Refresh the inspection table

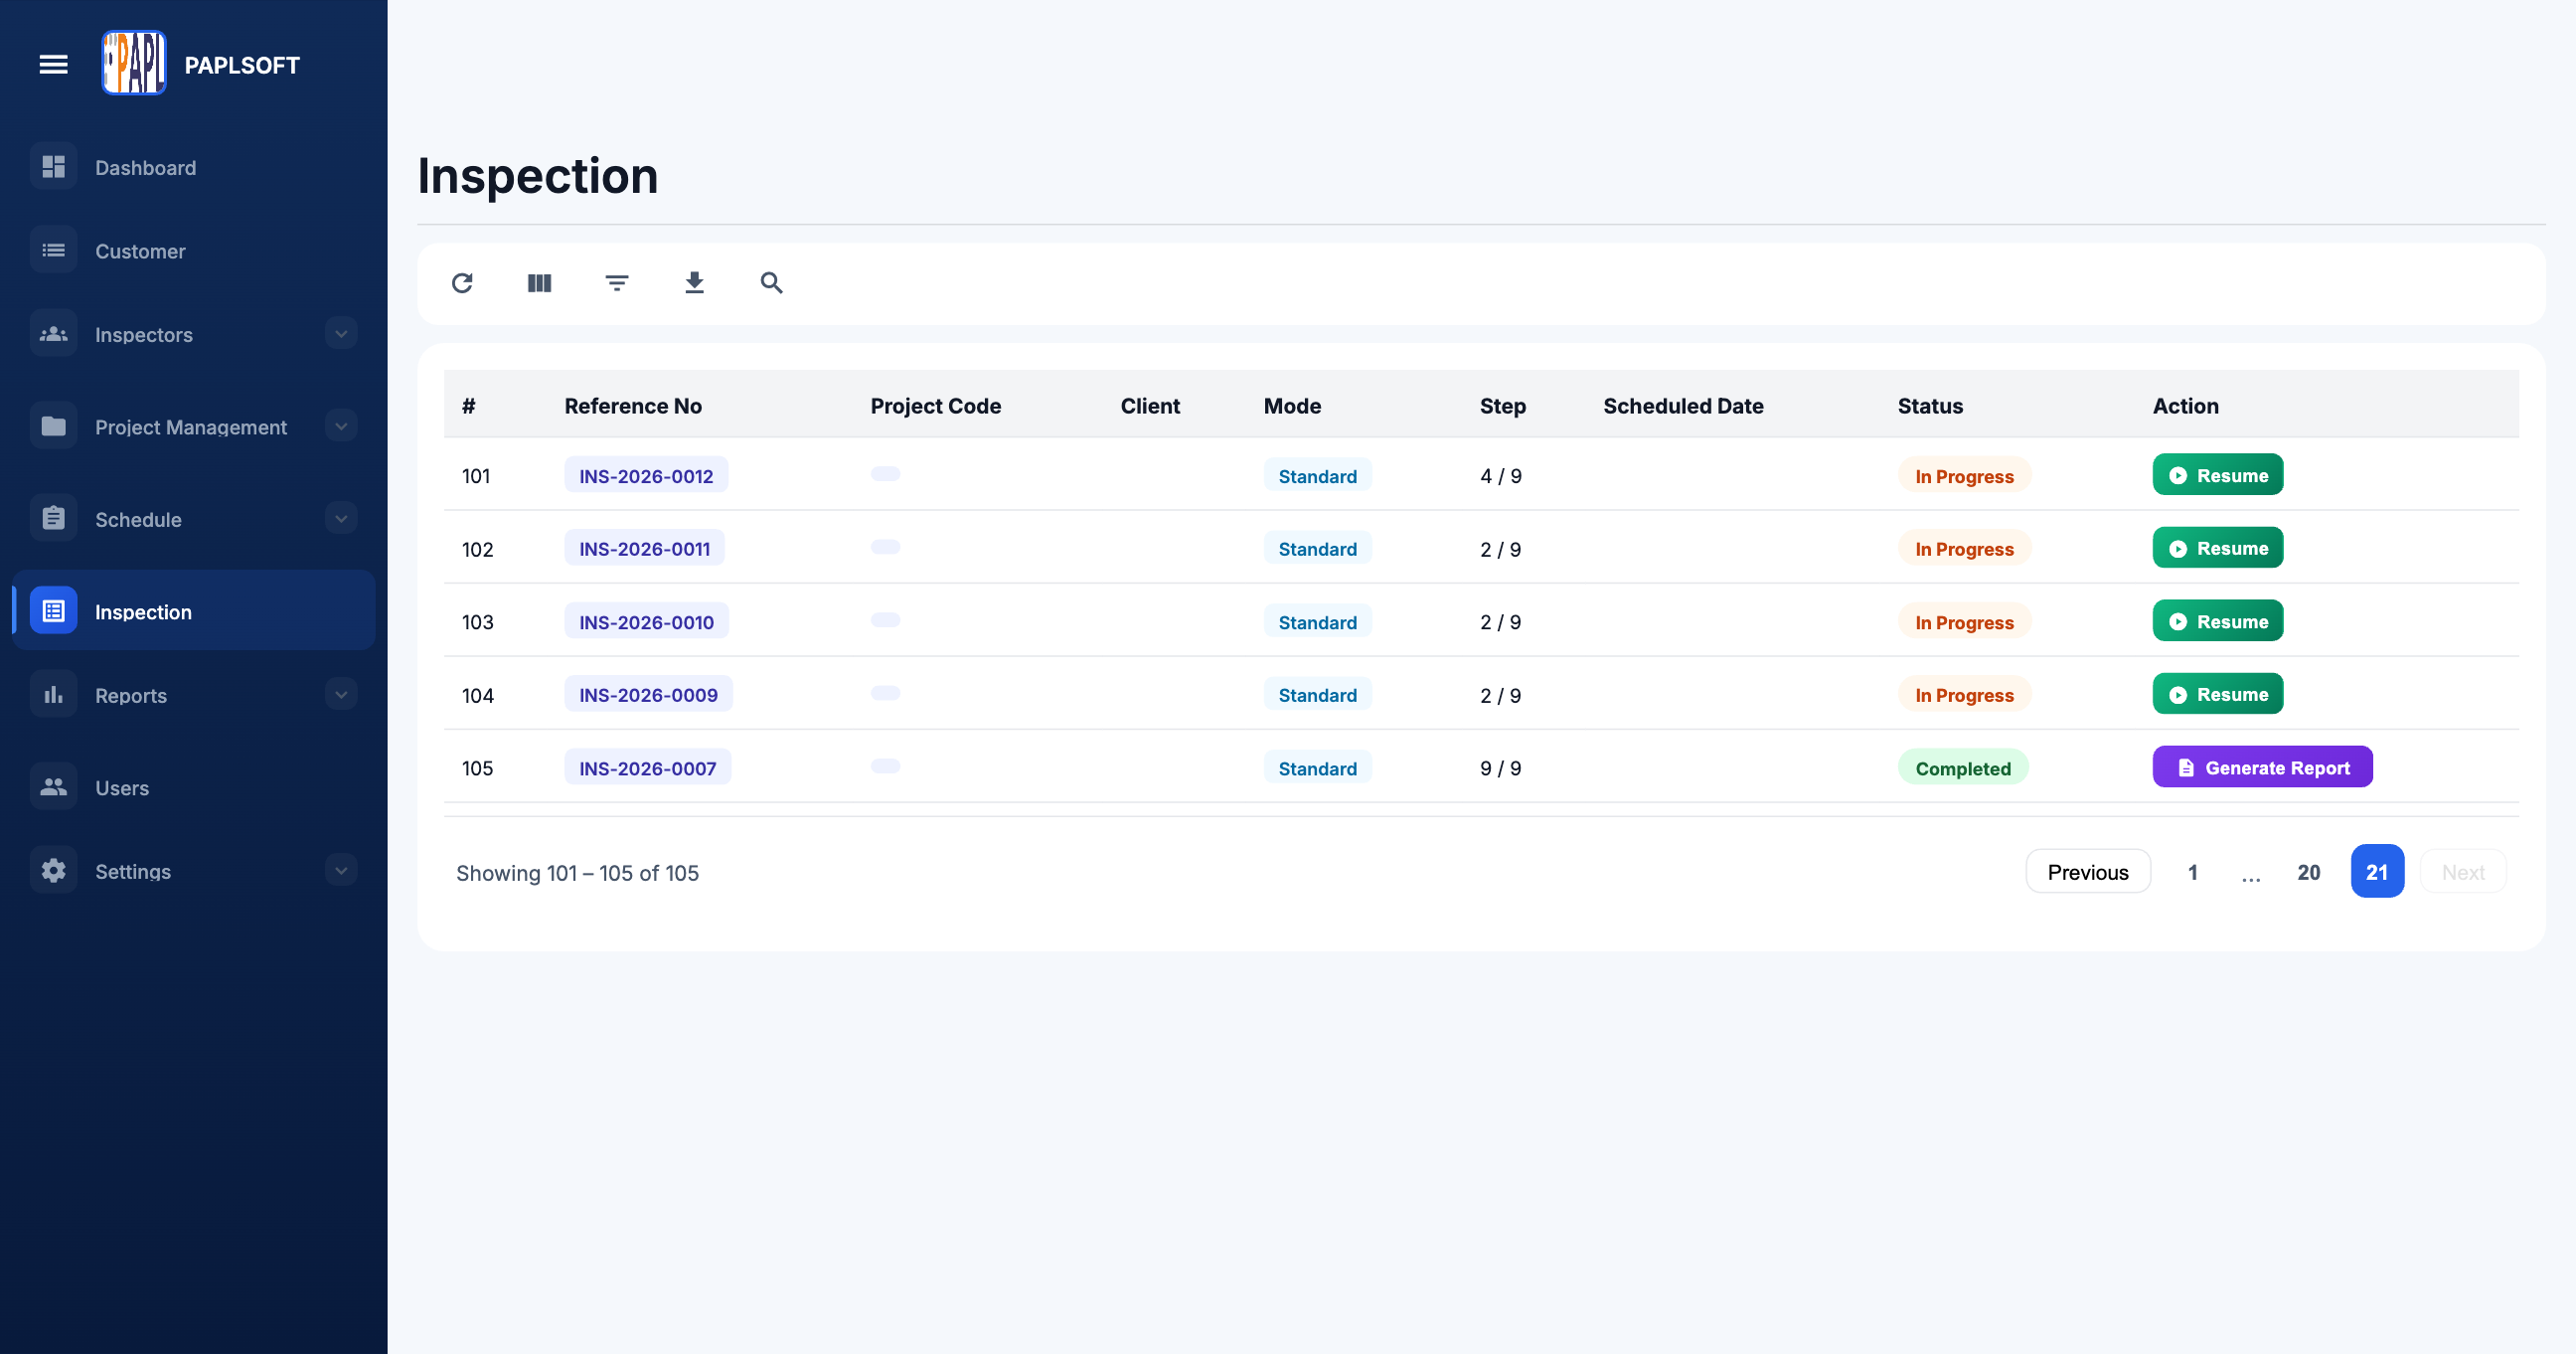pos(462,283)
